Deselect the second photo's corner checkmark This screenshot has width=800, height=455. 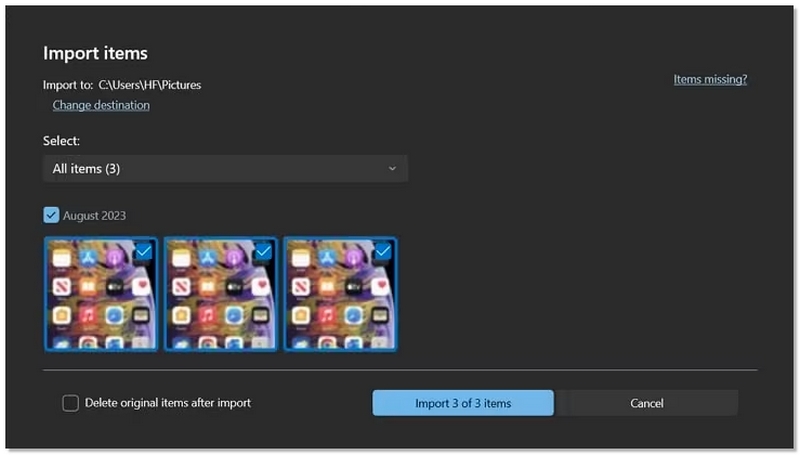tap(263, 252)
